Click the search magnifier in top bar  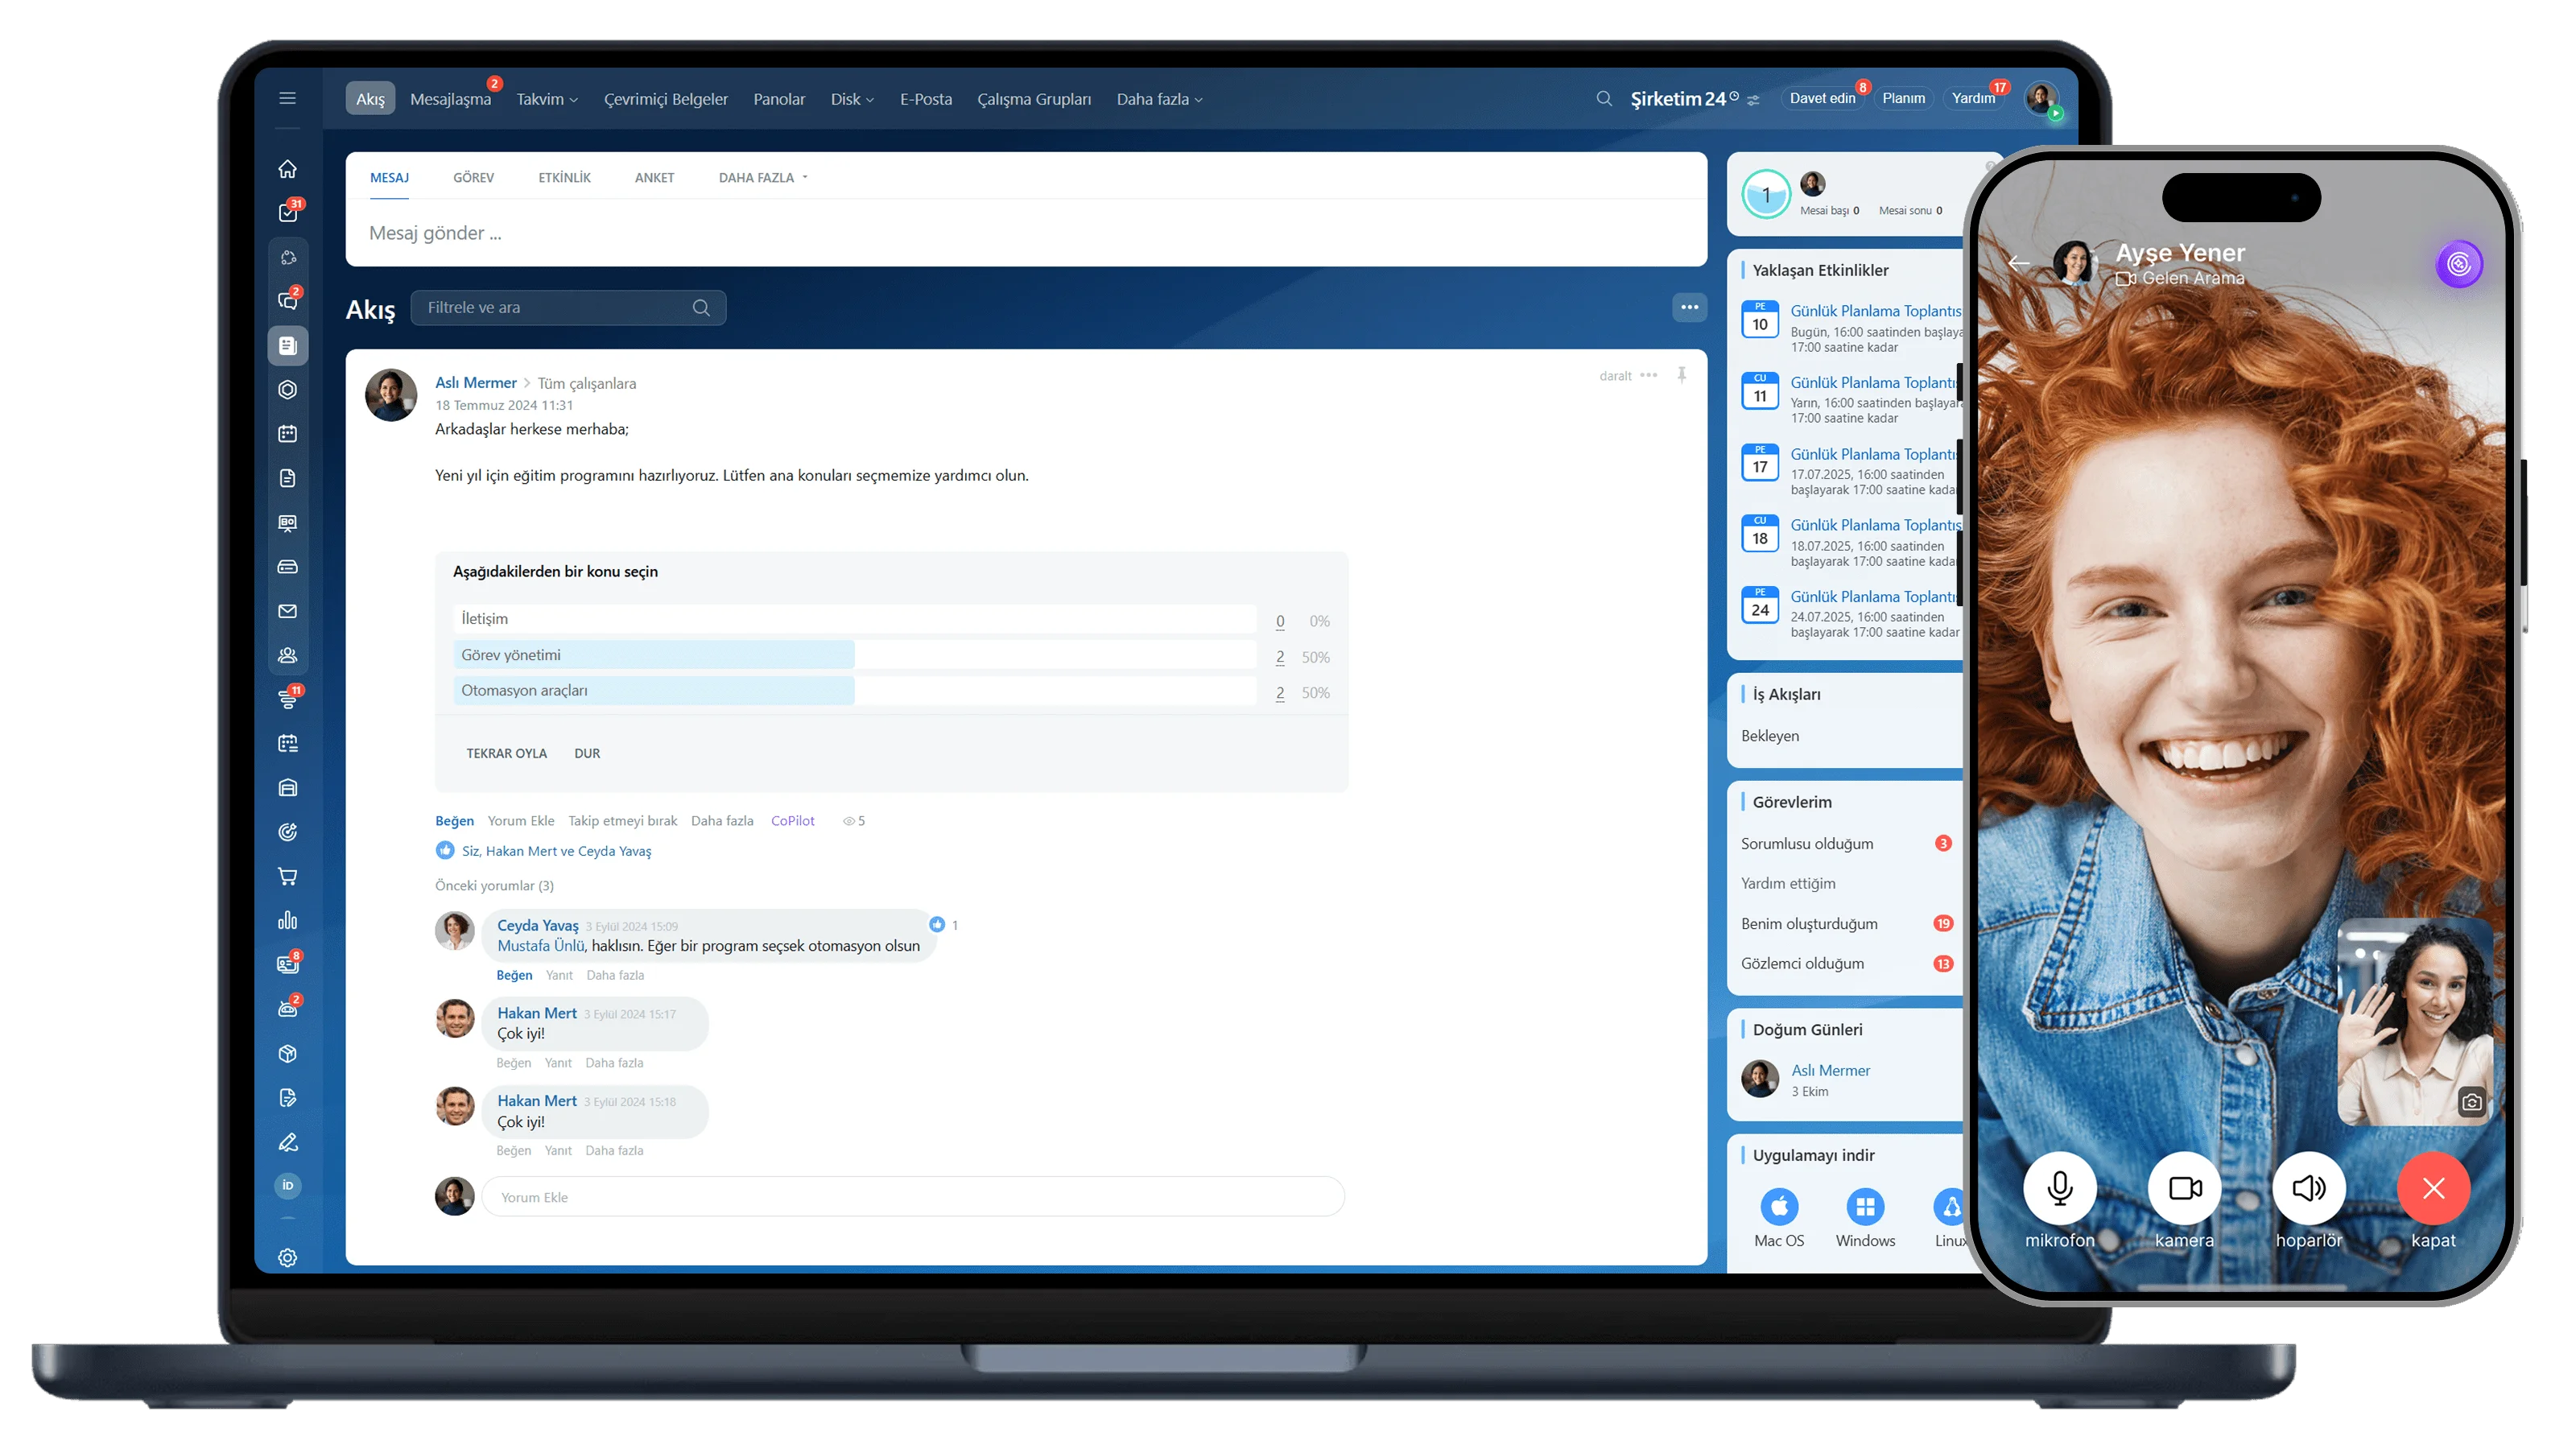tap(1604, 99)
